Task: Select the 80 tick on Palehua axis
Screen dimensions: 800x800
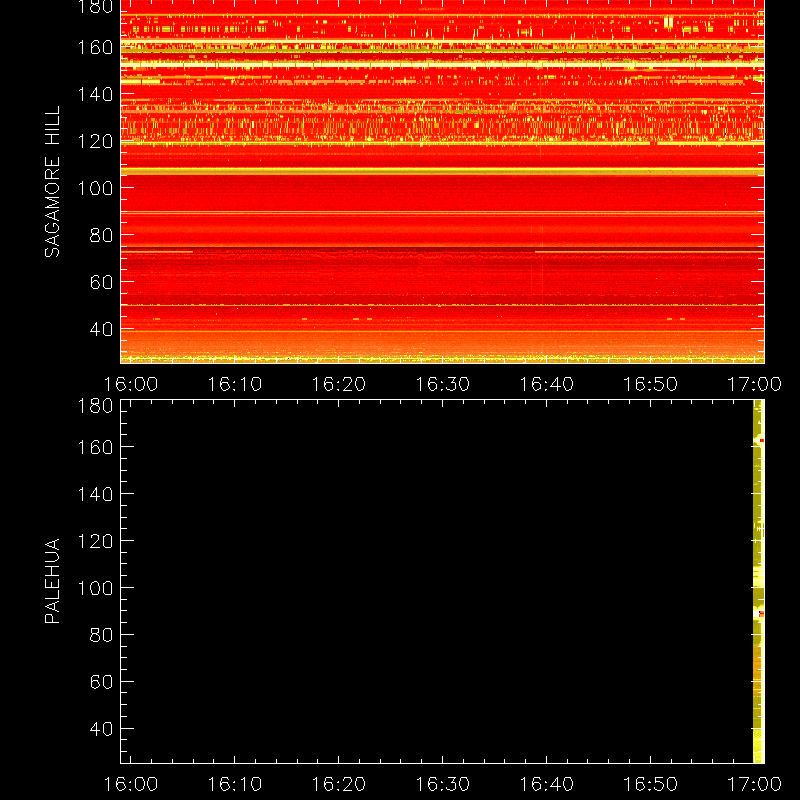Action: pos(101,635)
